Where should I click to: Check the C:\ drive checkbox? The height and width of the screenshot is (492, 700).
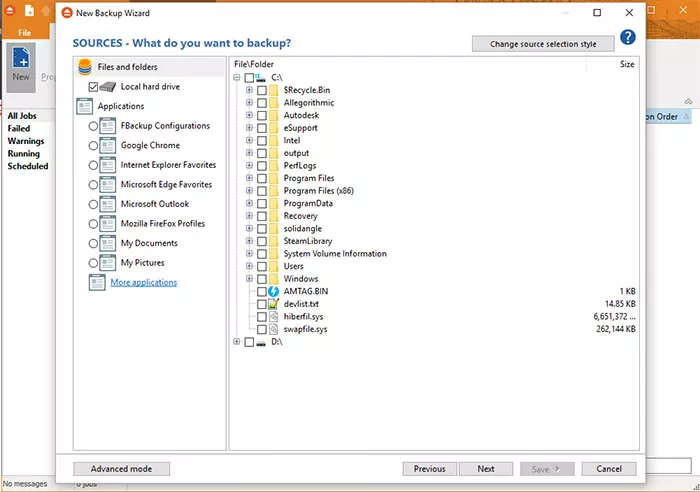click(249, 78)
